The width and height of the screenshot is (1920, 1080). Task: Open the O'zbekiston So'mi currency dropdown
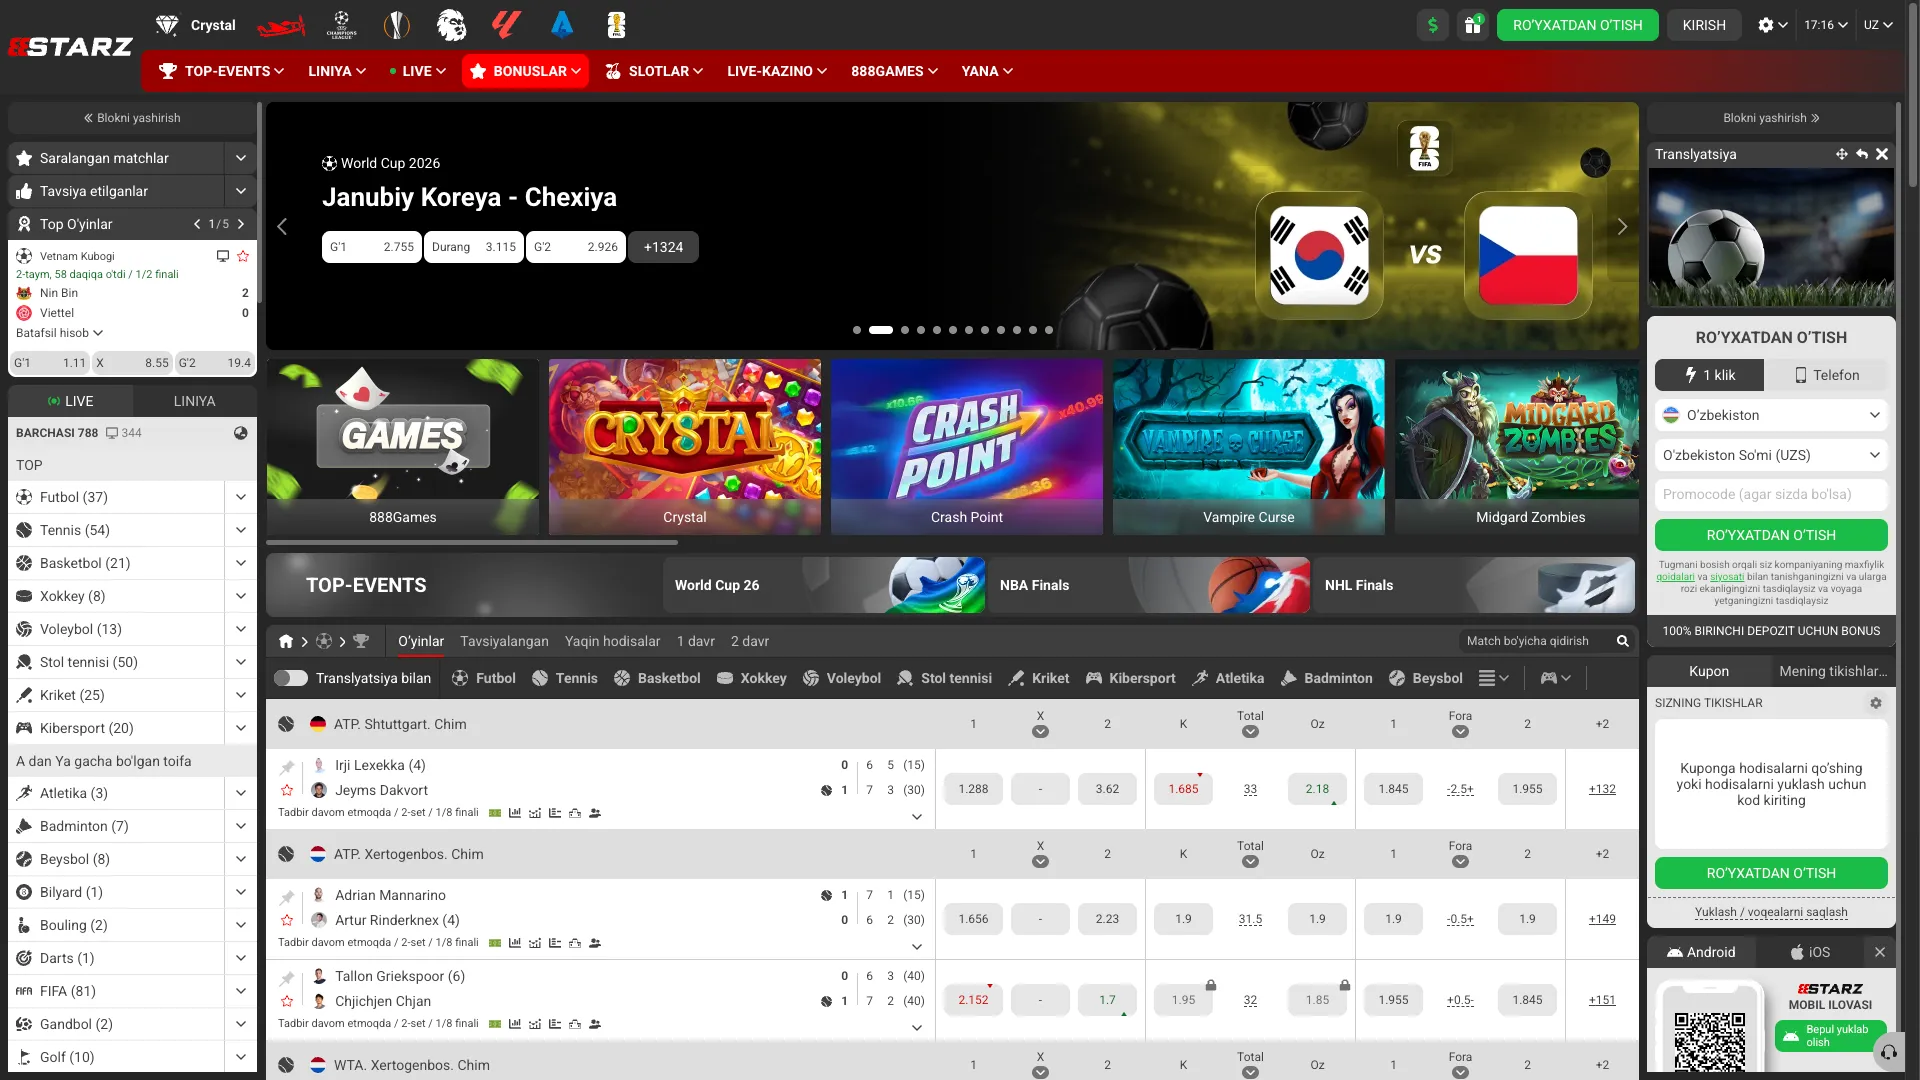1771,455
